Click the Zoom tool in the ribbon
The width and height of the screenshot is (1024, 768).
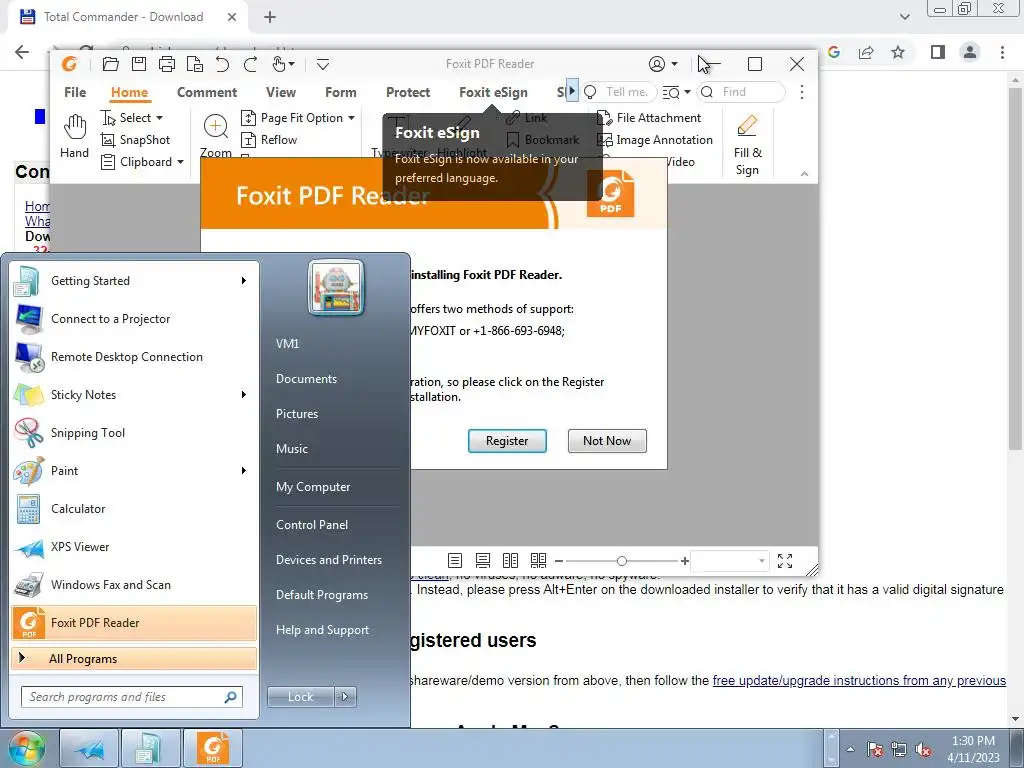216,136
